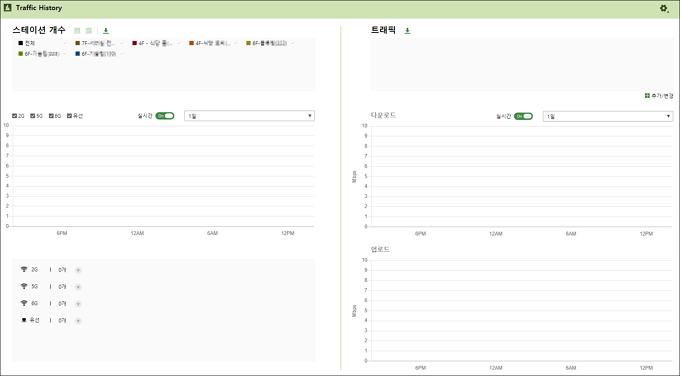Toggle the 유선 checkbox above the station chart
This screenshot has width=680, height=376.
[x=69, y=116]
